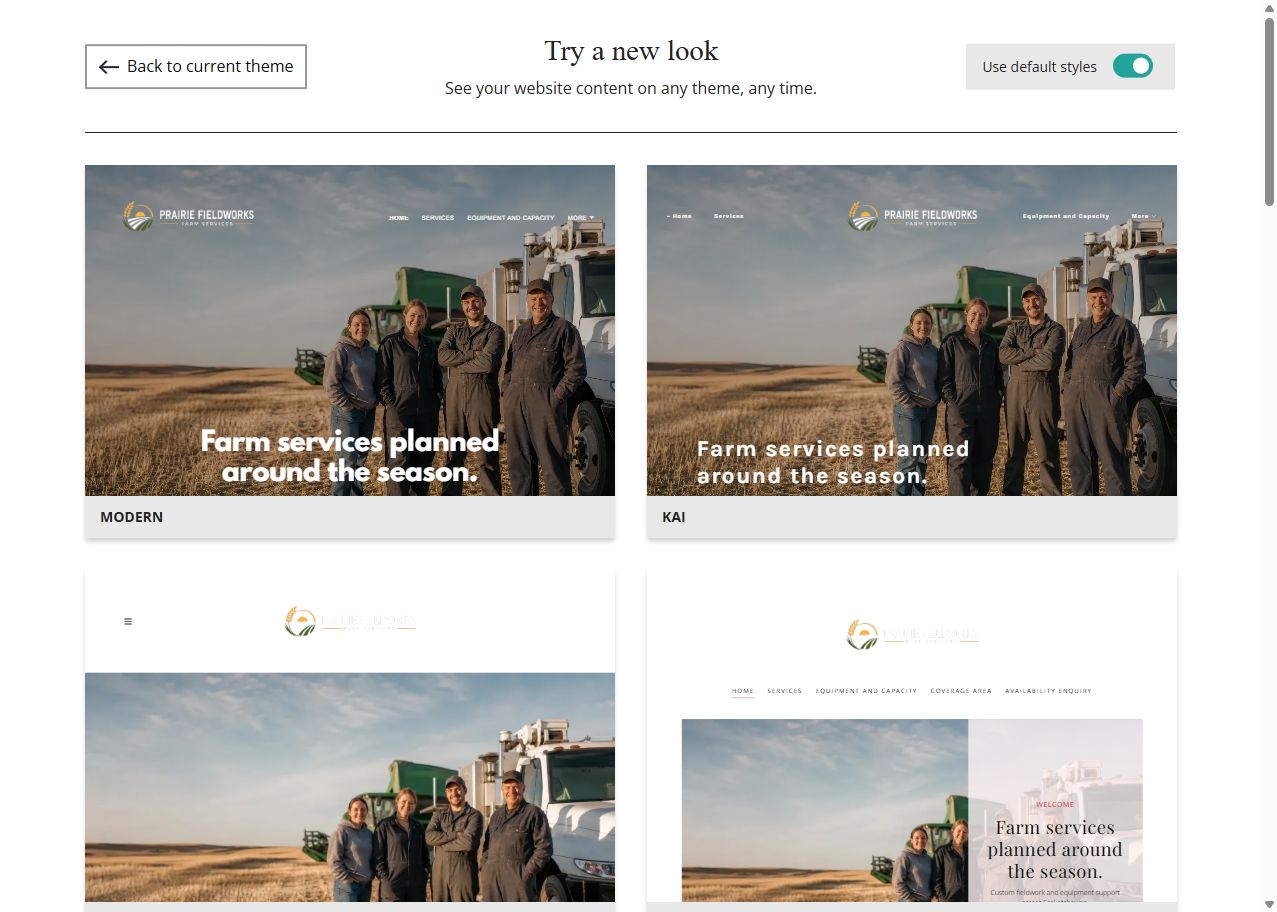
Task: Click the Use default styles label text
Action: (1039, 67)
